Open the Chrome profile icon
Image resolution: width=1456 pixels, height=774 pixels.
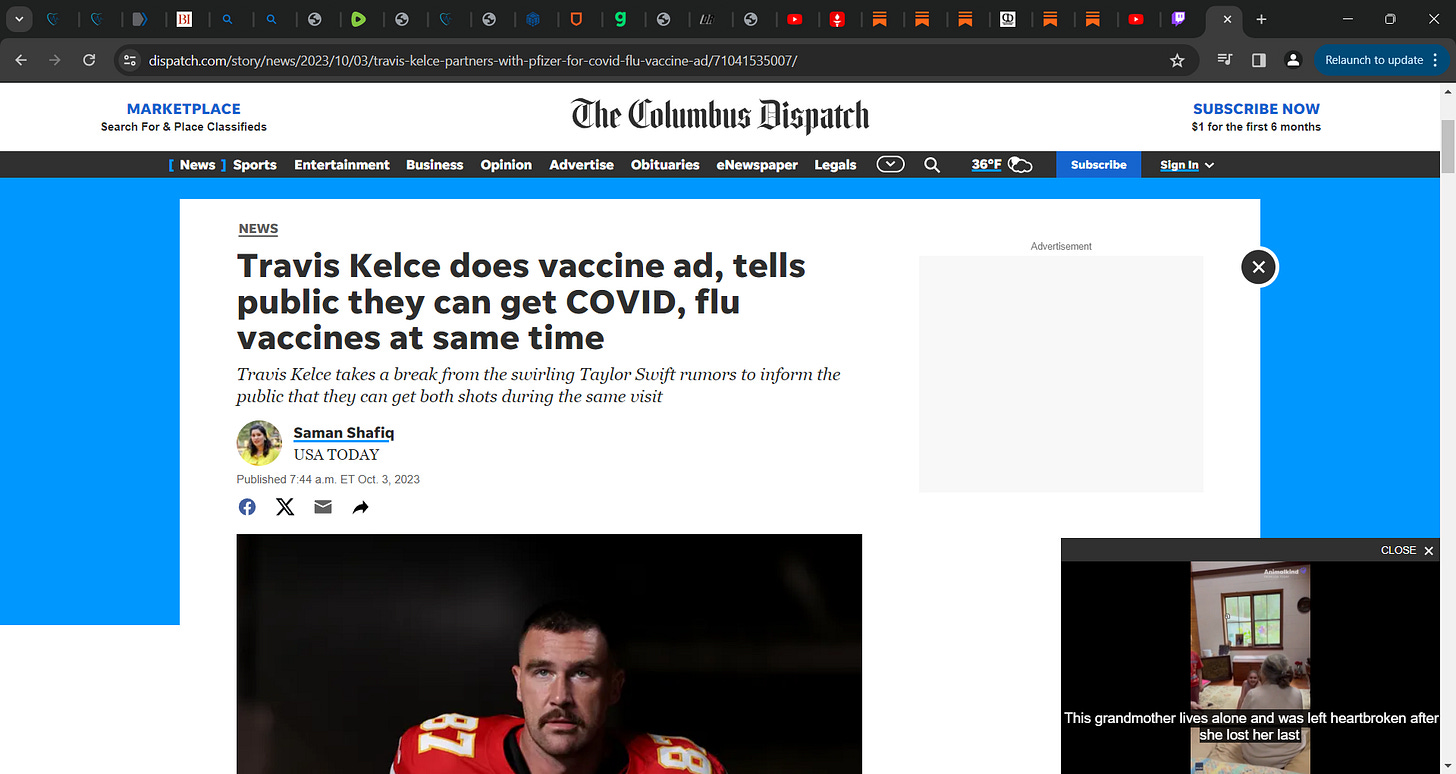coord(1293,60)
